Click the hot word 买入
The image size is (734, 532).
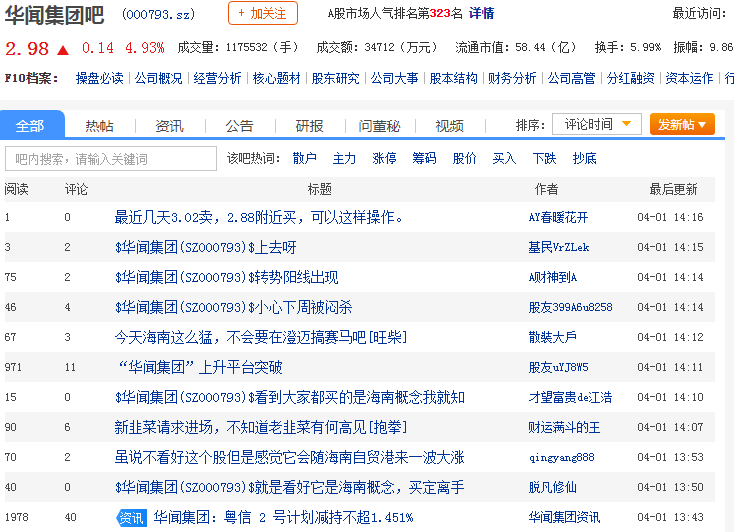504,158
